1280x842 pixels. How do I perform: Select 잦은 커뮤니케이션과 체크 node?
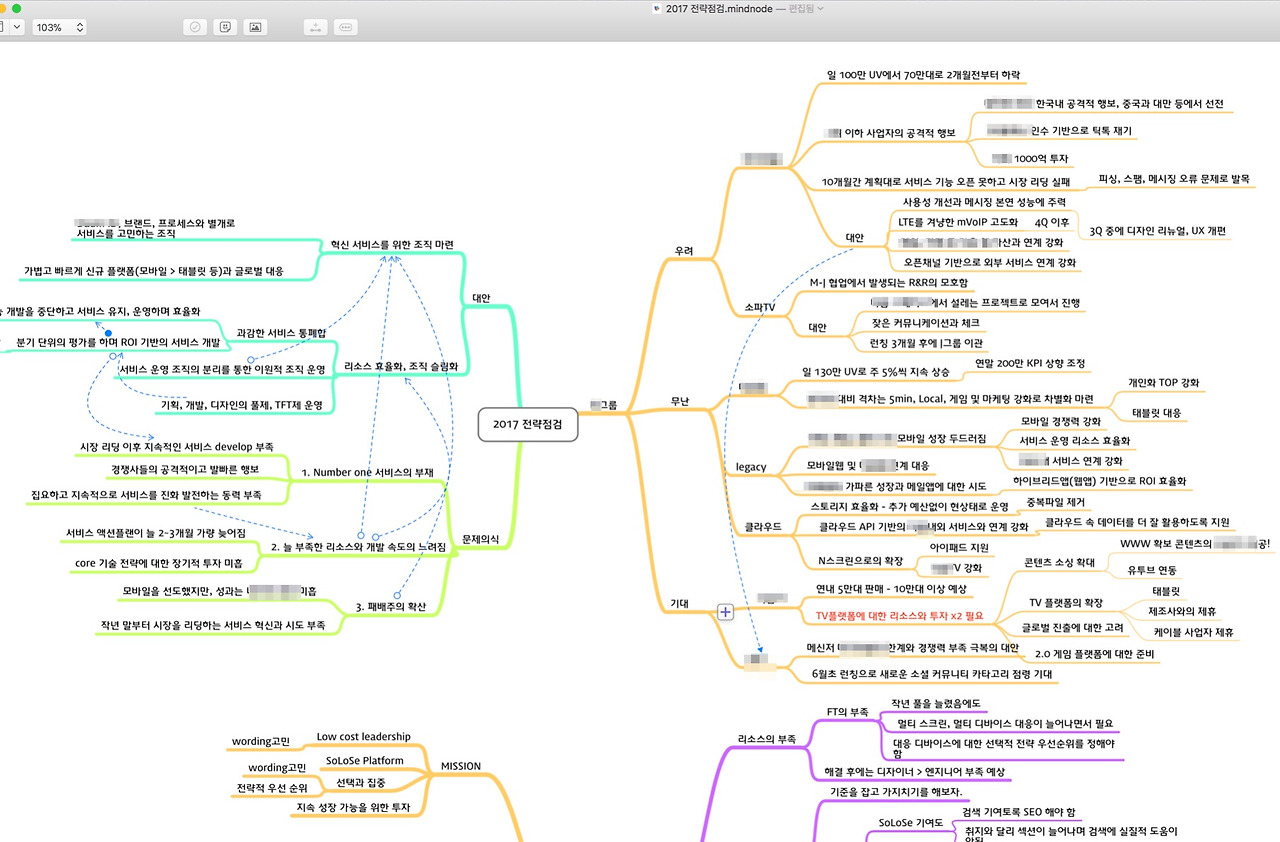pos(926,324)
